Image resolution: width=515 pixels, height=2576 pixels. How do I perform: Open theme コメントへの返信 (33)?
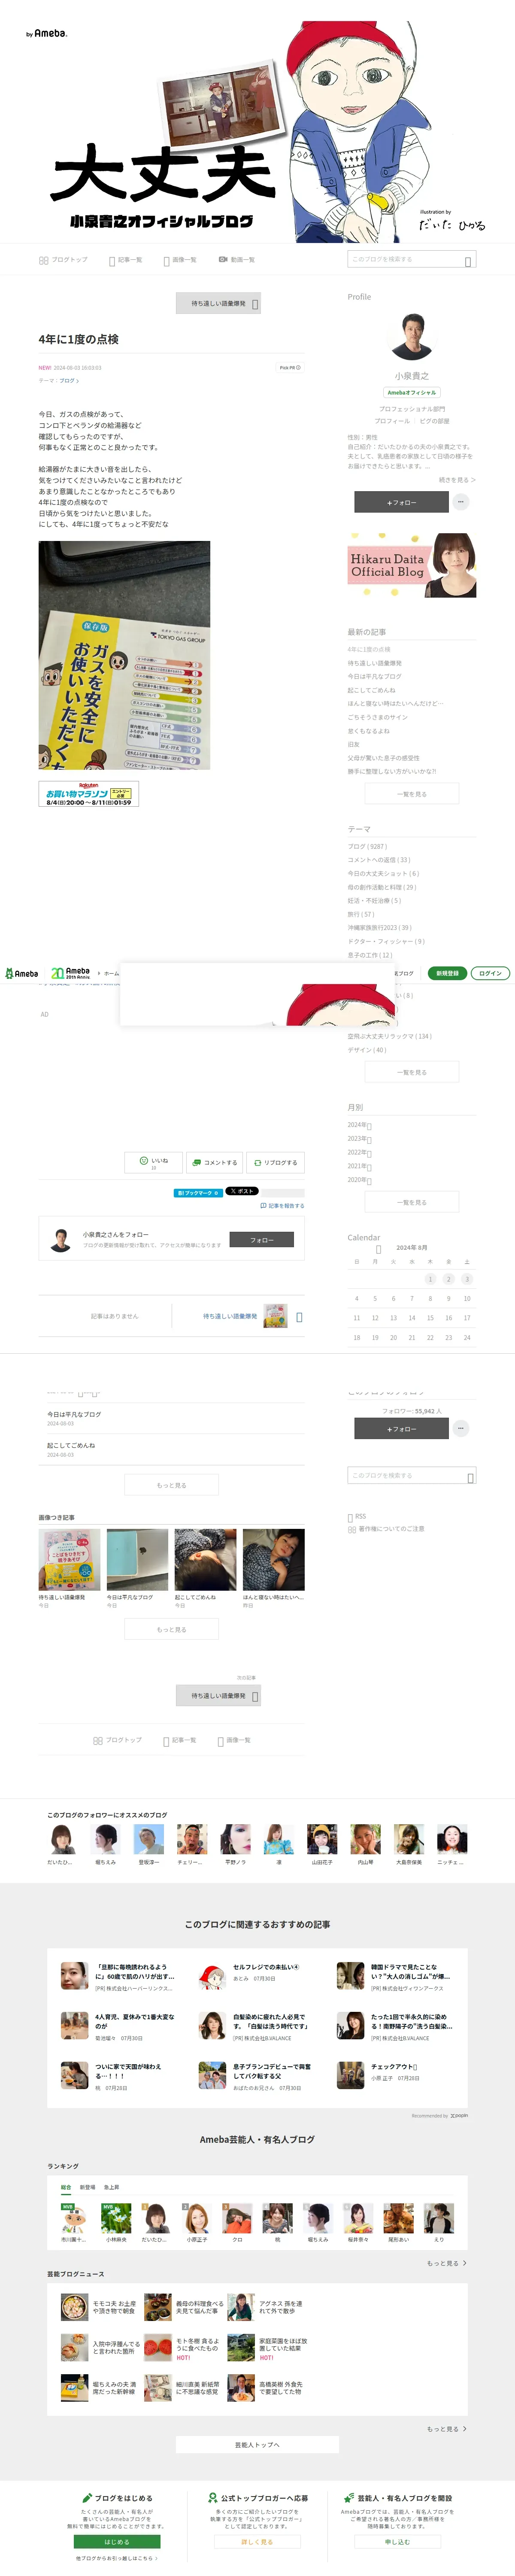[378, 860]
